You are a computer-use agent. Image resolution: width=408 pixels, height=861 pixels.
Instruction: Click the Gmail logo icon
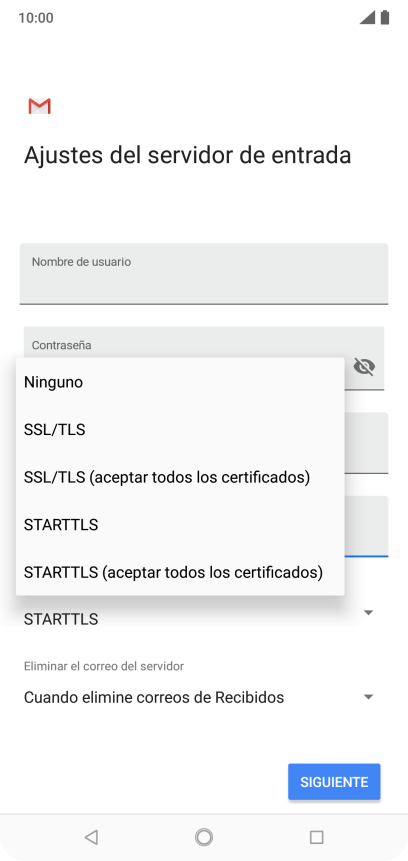point(40,106)
